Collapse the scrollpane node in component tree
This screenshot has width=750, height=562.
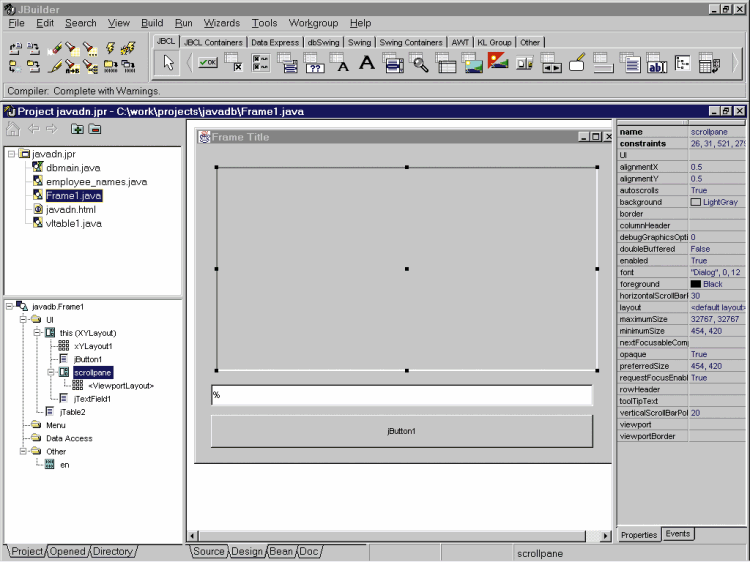(50, 372)
